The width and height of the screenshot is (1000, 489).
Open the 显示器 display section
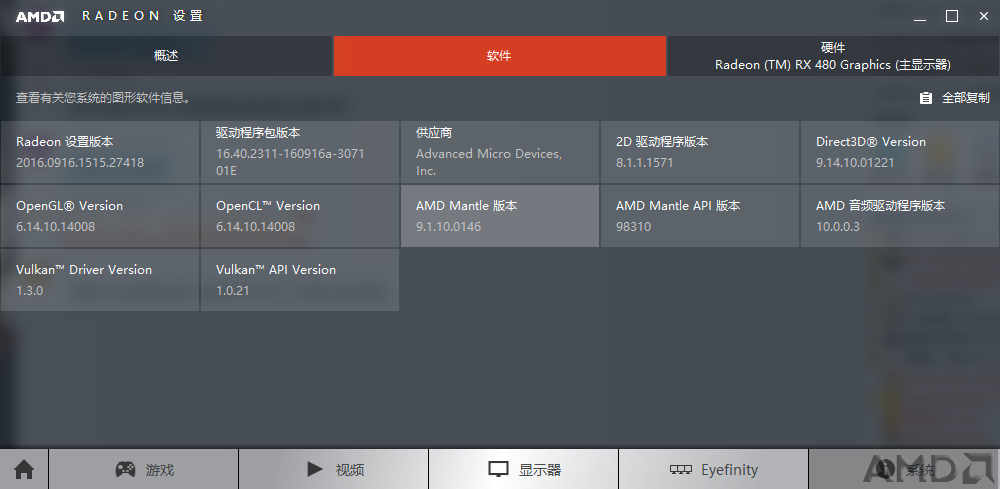(x=524, y=469)
